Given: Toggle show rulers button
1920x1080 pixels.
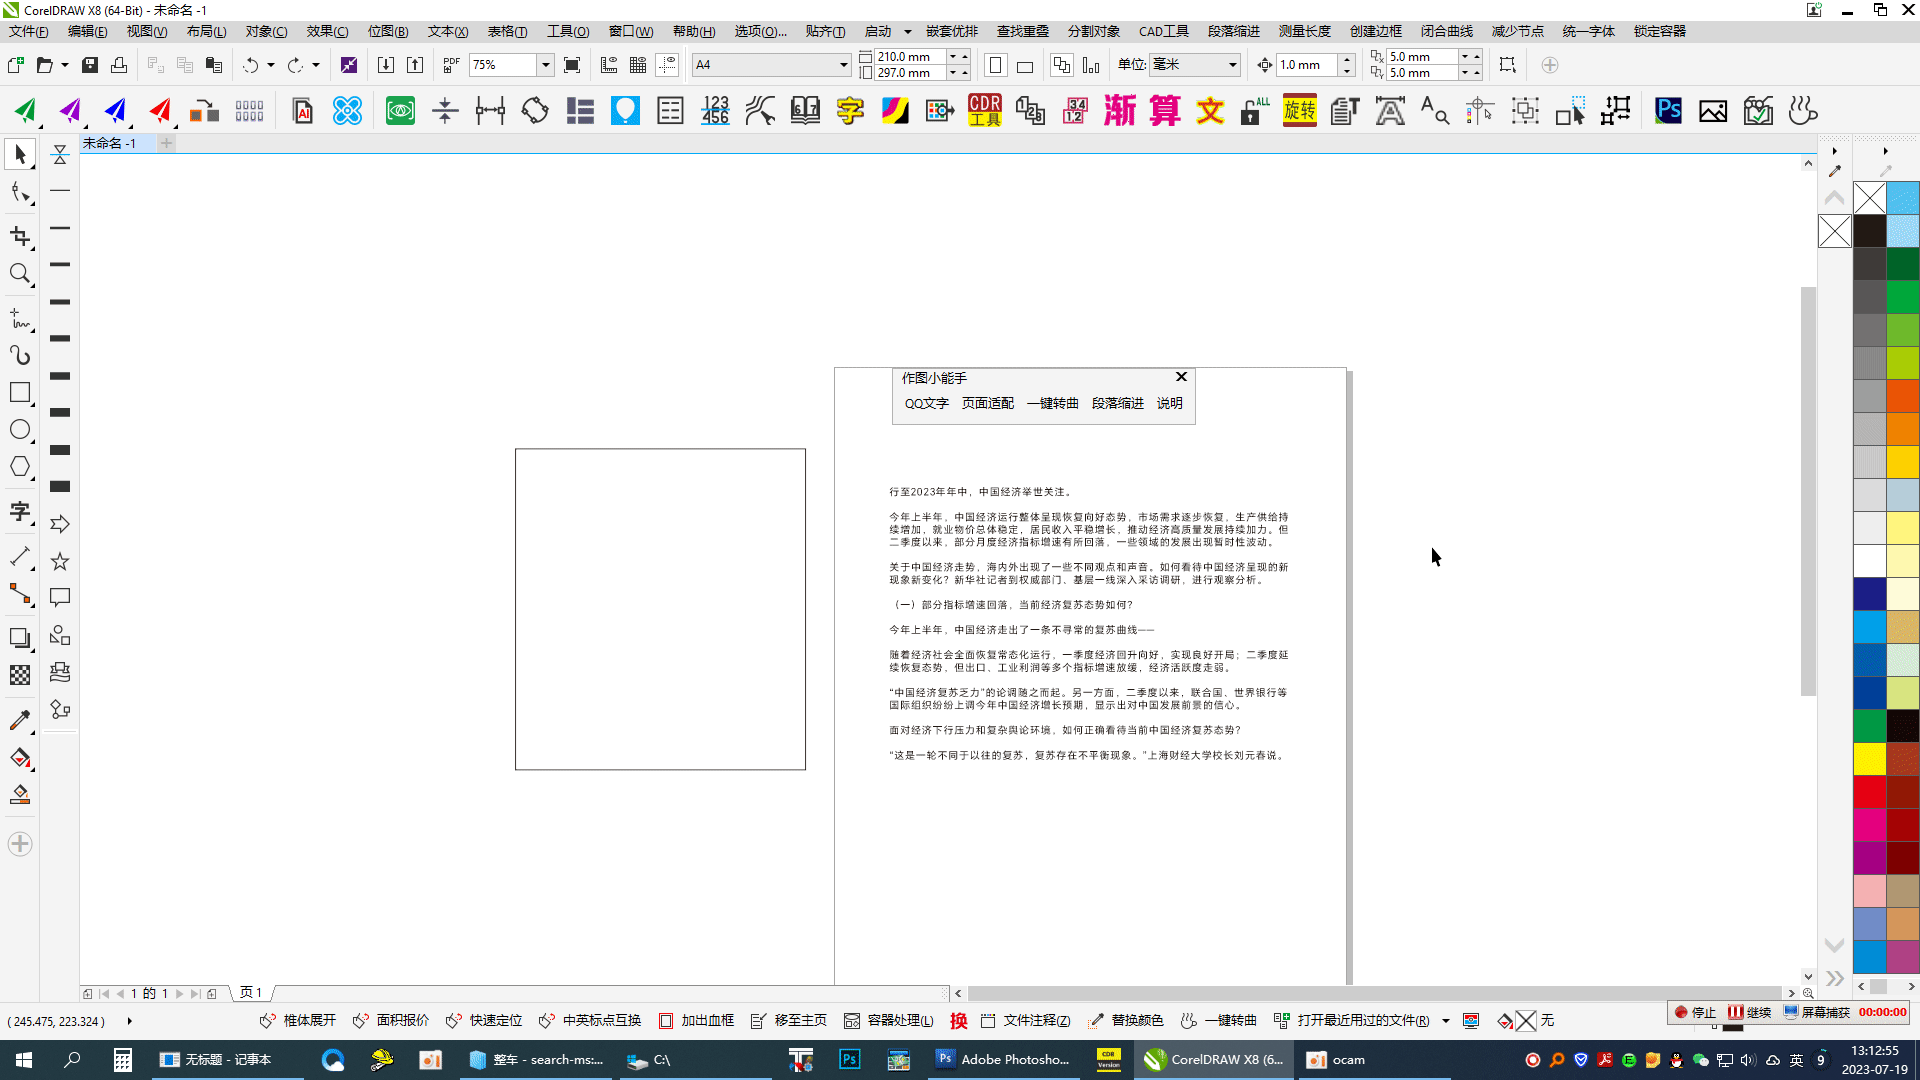Looking at the screenshot, I should coord(608,65).
